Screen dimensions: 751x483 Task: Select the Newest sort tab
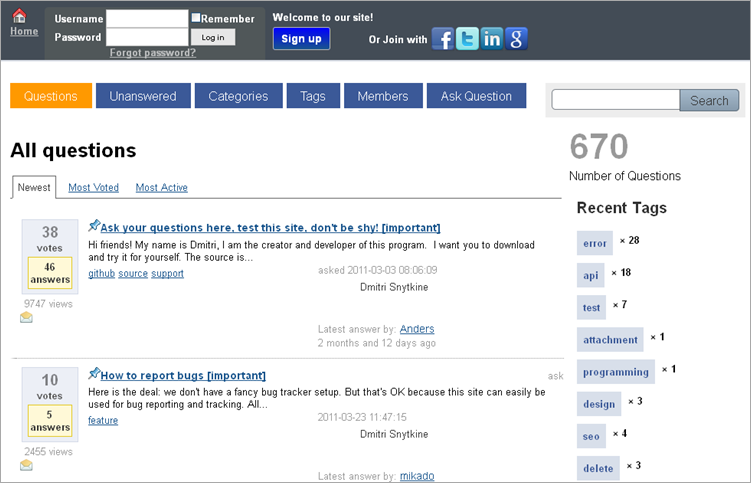pyautogui.click(x=34, y=187)
